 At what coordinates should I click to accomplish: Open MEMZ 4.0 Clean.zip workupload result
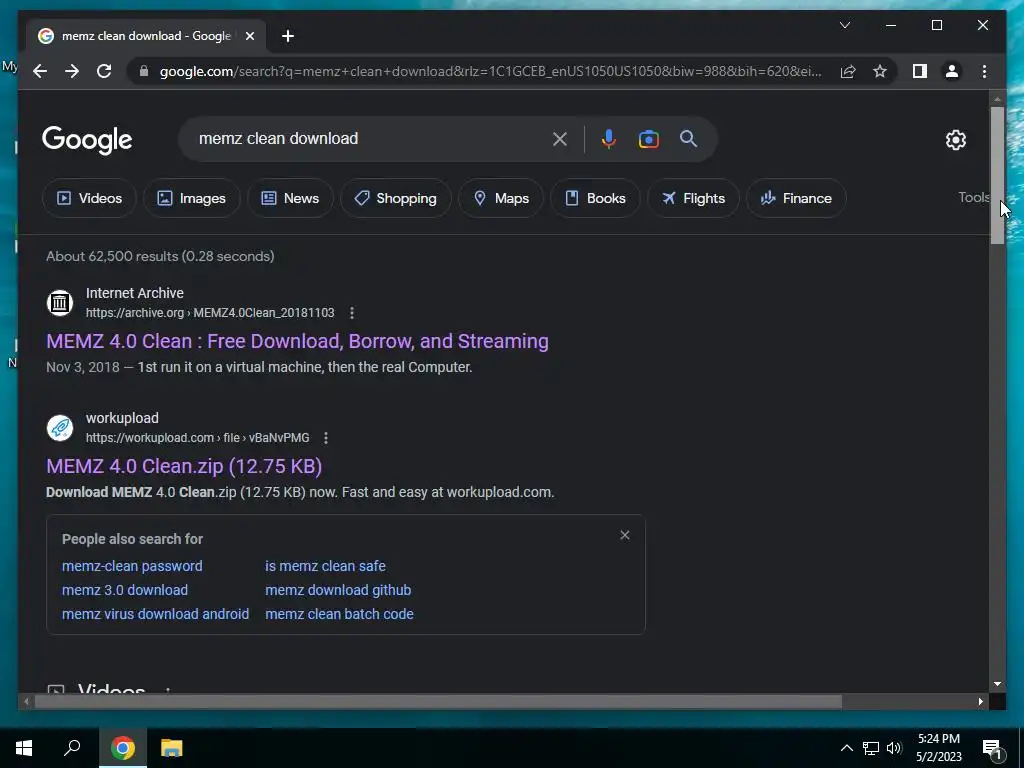184,466
